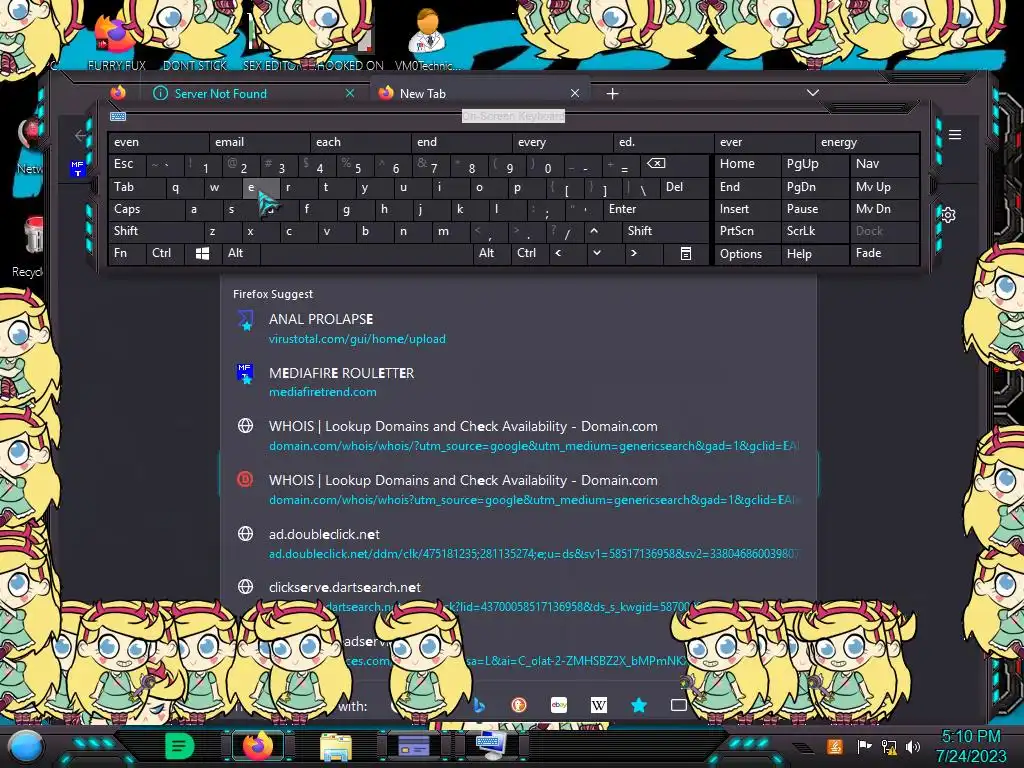This screenshot has width=1024, height=768.
Task: Close the New Tab tab
Action: pyautogui.click(x=575, y=93)
